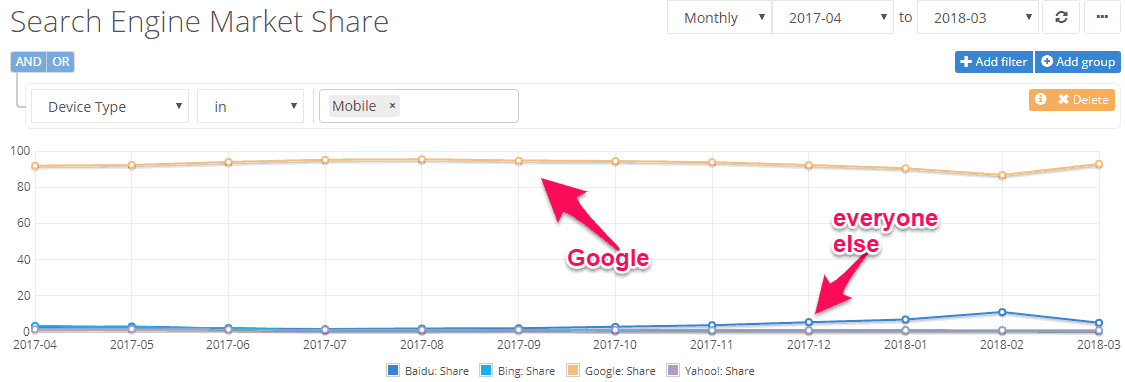Open the Monthly interval dropdown
Image resolution: width=1125 pixels, height=382 pixels.
click(720, 18)
